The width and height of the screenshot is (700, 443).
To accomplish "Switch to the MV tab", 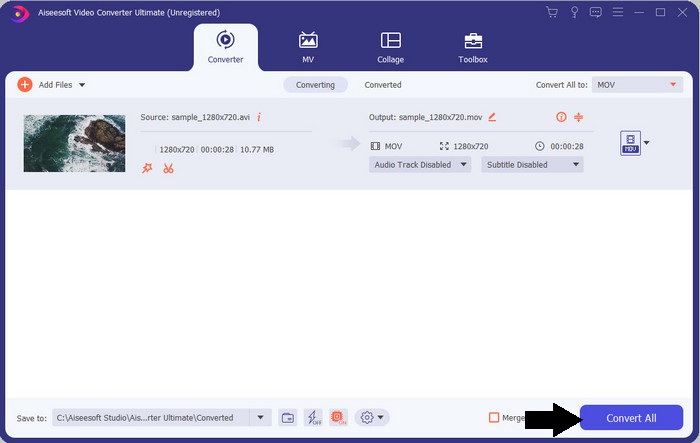I will tap(308, 47).
